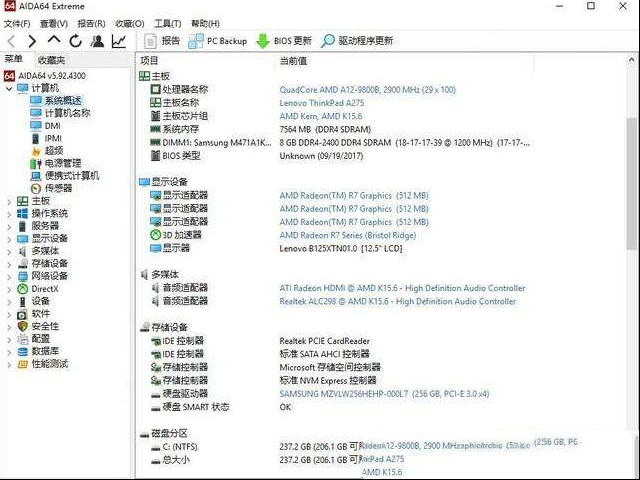The width and height of the screenshot is (640, 480).
Task: Select 超频 overclock item in the tree
Action: [x=54, y=151]
